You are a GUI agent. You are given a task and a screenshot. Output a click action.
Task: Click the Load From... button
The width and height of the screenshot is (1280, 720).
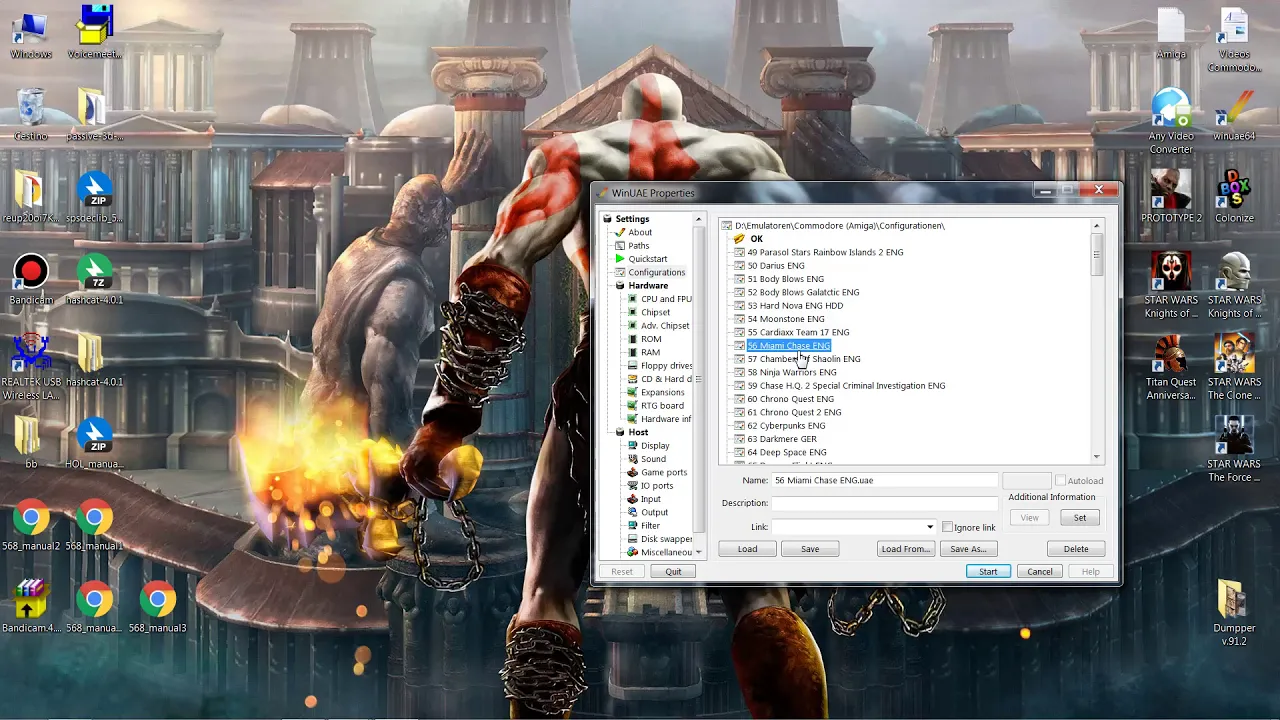(905, 549)
